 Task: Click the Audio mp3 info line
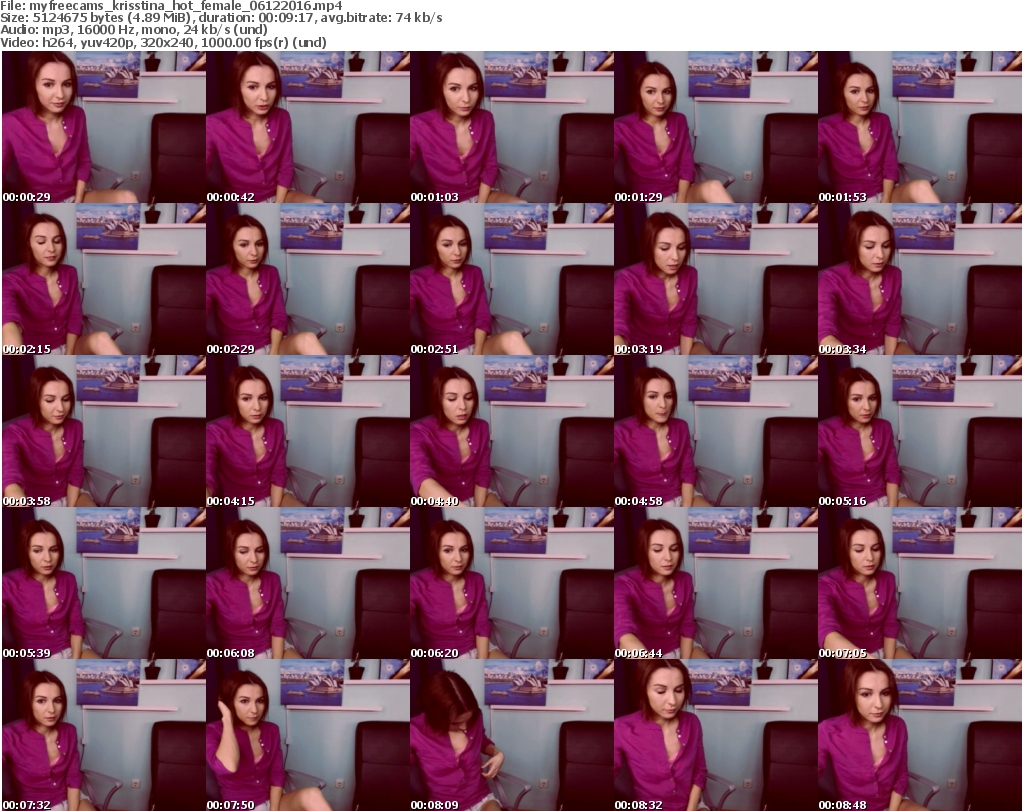tap(134, 30)
